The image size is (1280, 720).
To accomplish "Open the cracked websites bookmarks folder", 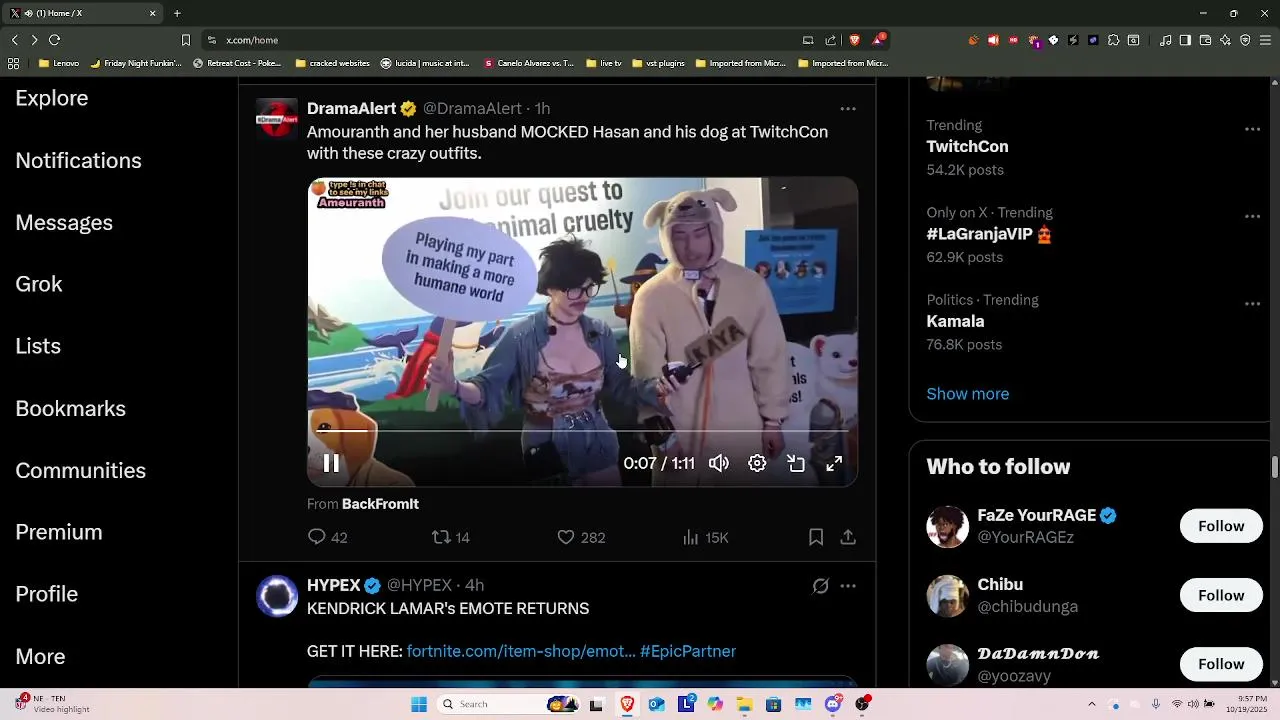I will click(x=332, y=63).
